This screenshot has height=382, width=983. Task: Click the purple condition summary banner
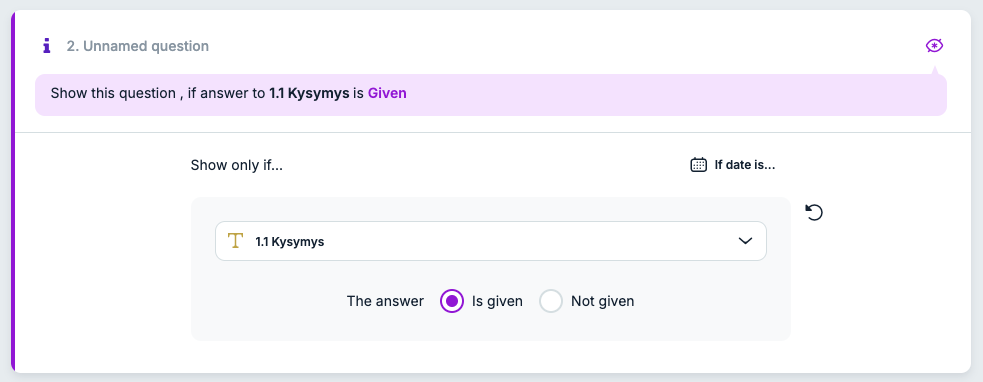click(x=490, y=95)
